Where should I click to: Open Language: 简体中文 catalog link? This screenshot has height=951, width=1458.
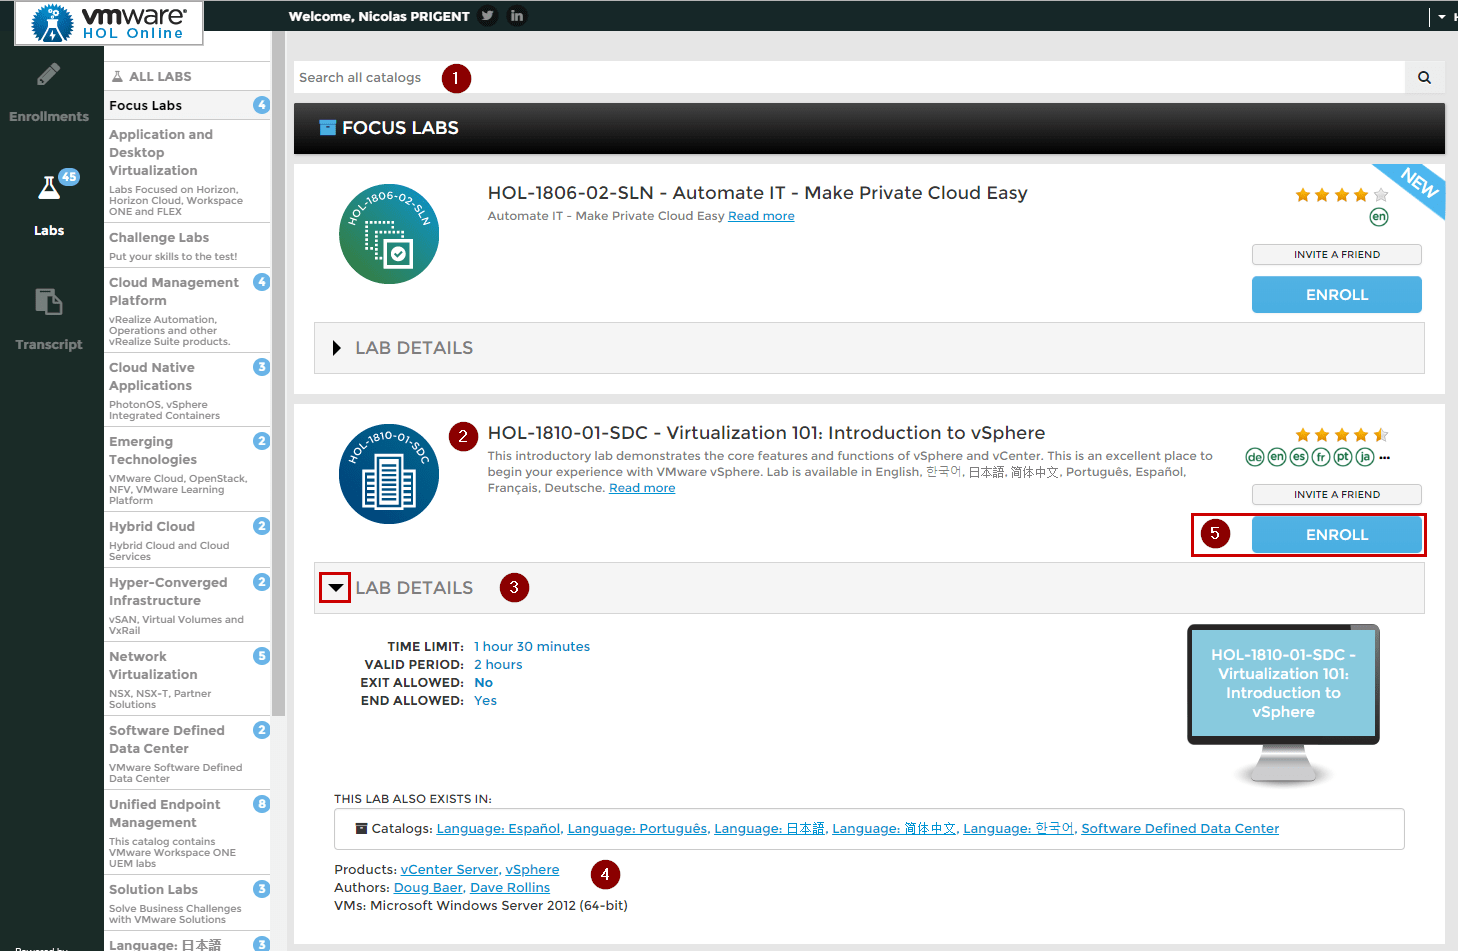point(894,829)
